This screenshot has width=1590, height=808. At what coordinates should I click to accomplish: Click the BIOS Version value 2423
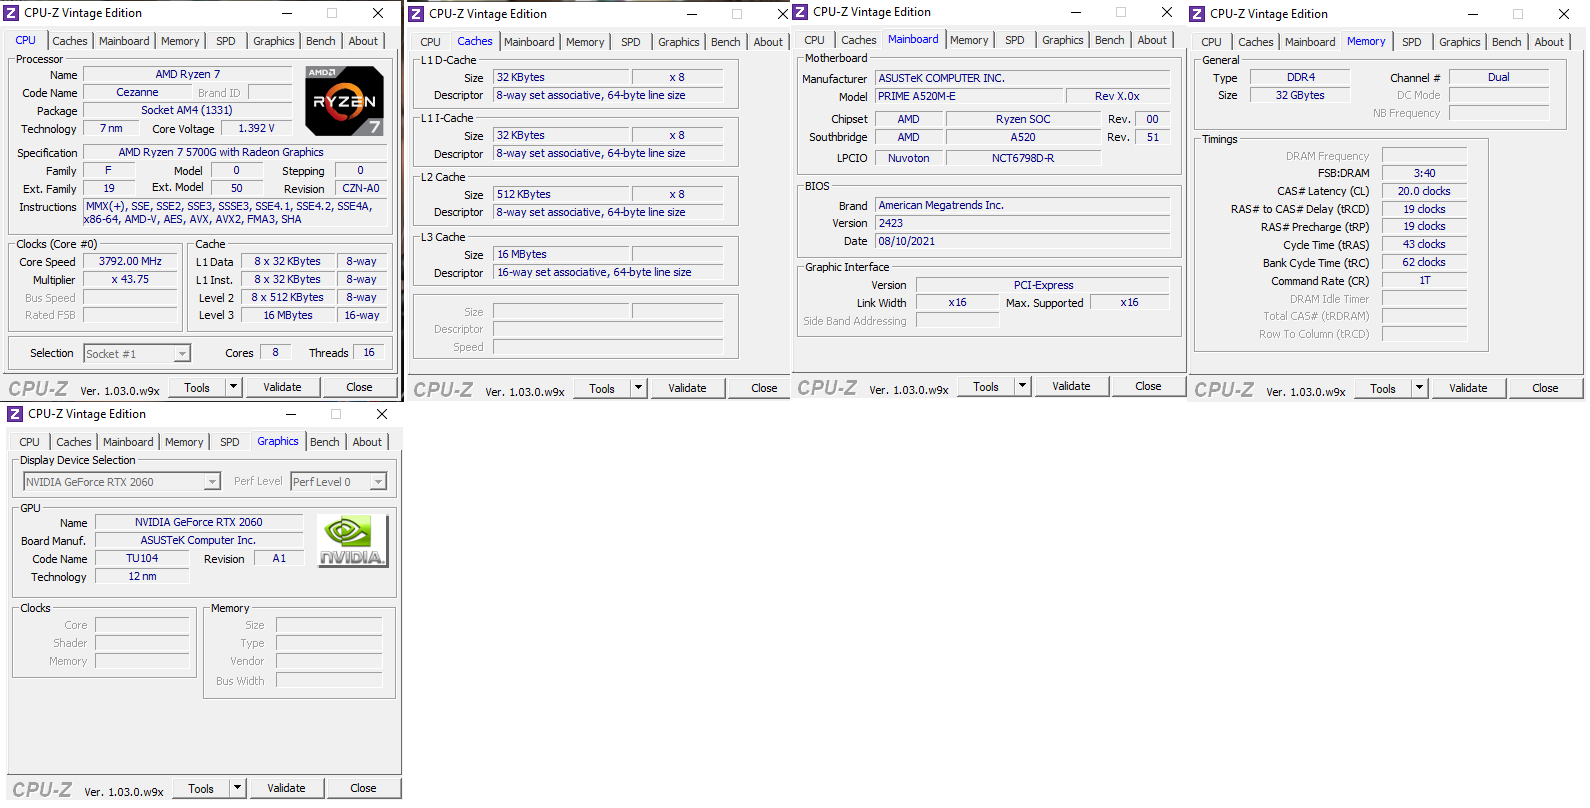1022,223
